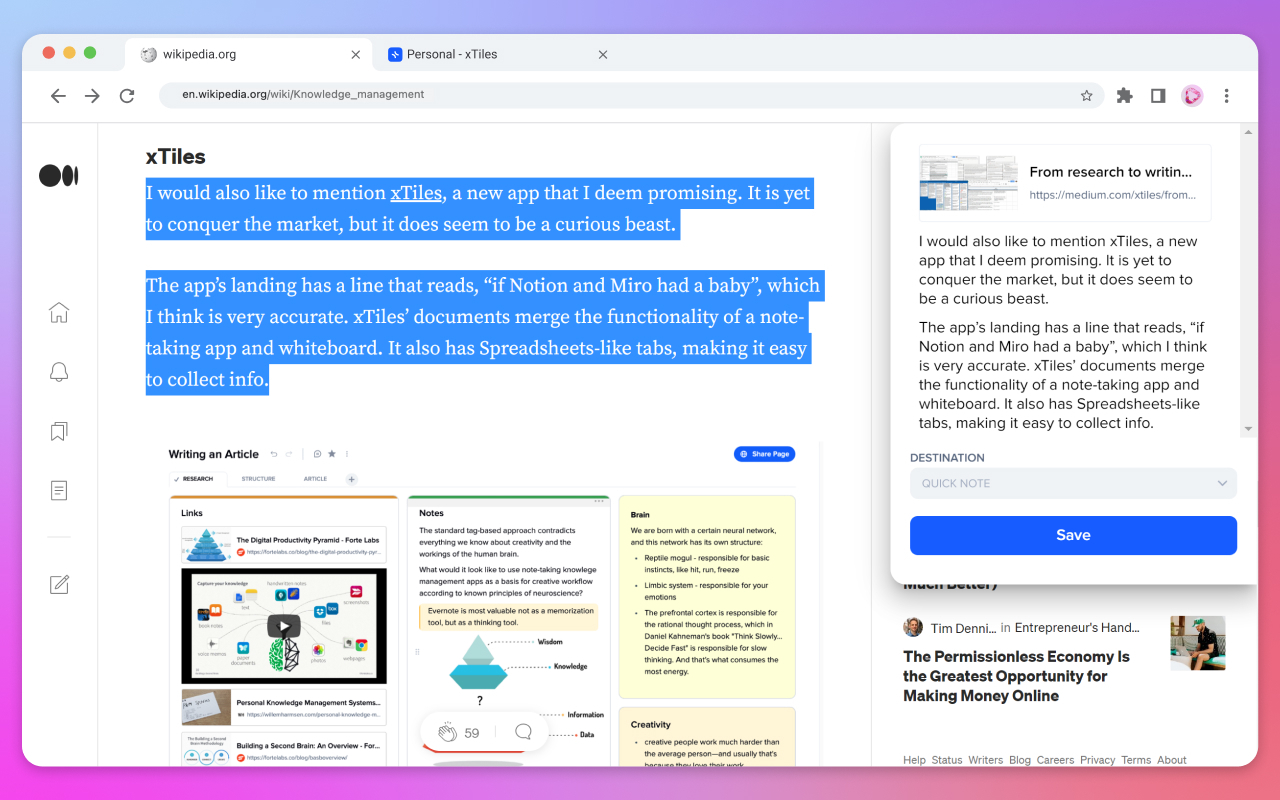View saved bookmarks in the sidebar

tap(58, 430)
